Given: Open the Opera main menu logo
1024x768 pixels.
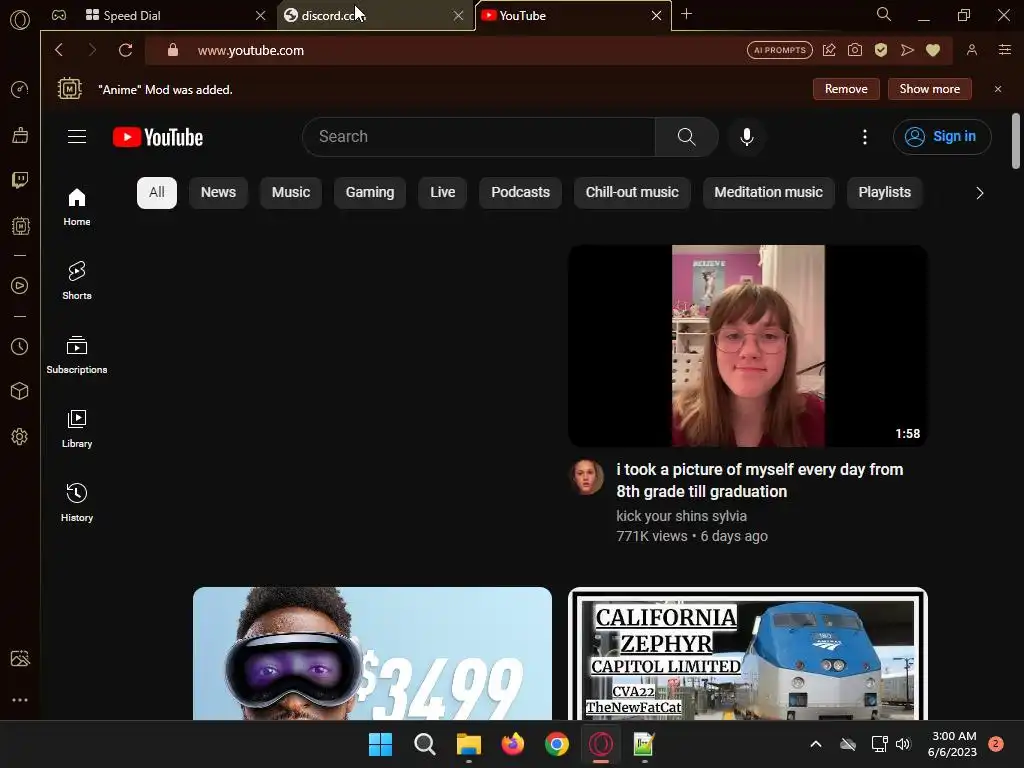Looking at the screenshot, I should tap(20, 20).
